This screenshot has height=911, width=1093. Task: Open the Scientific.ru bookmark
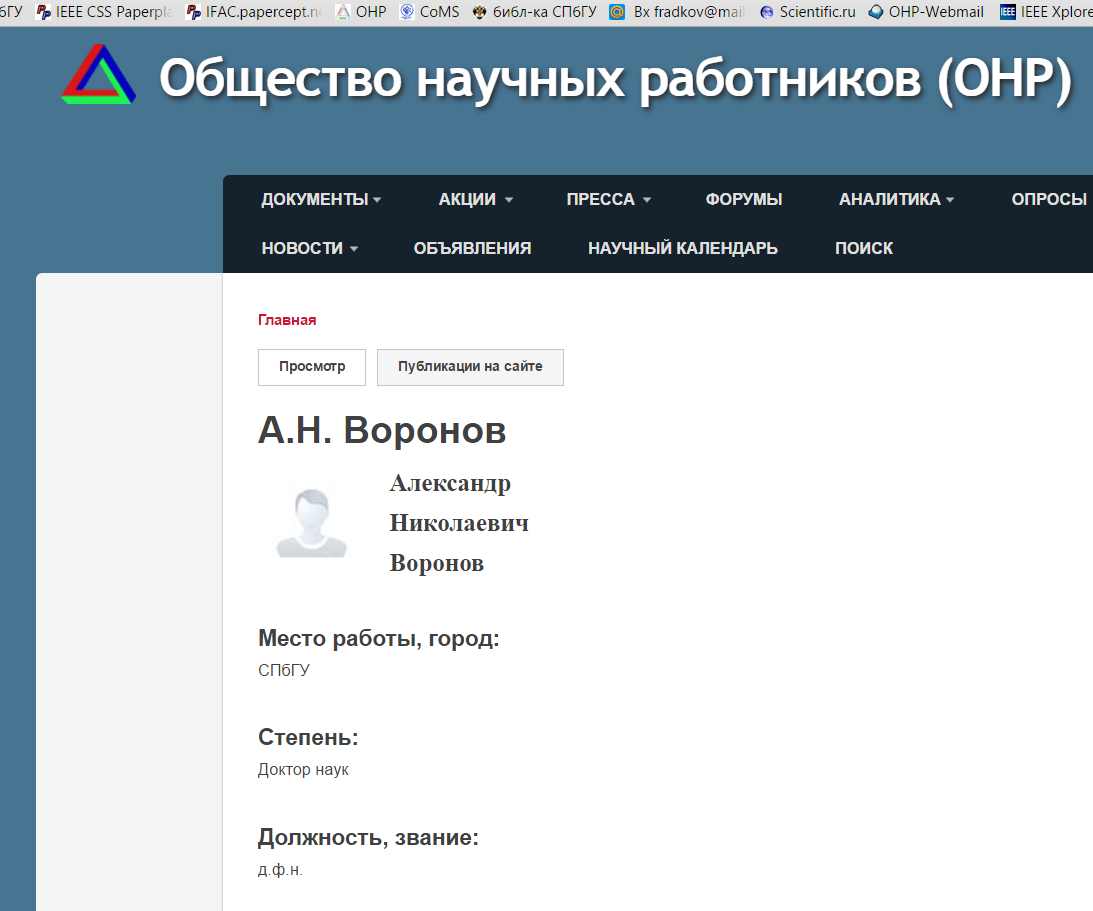pyautogui.click(x=807, y=12)
